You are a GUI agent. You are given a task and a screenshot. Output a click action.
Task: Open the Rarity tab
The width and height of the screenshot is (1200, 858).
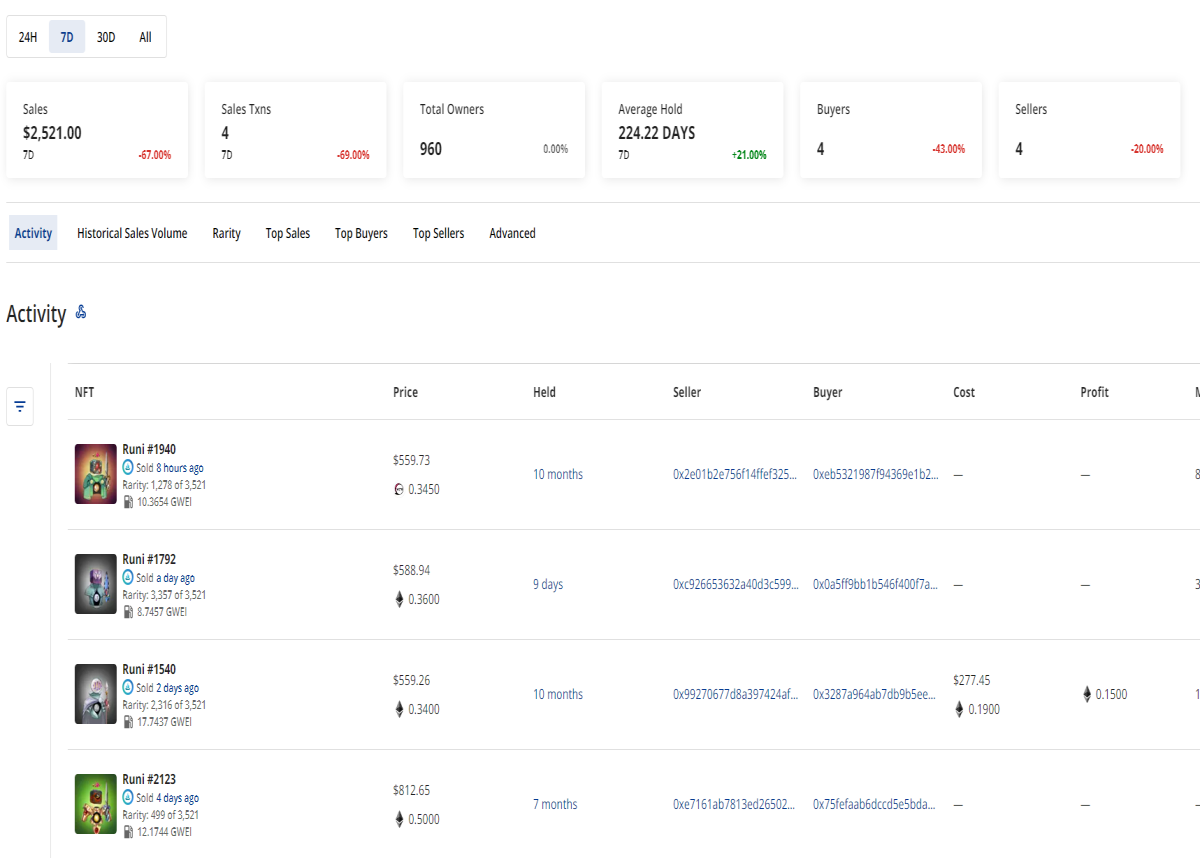pos(227,233)
